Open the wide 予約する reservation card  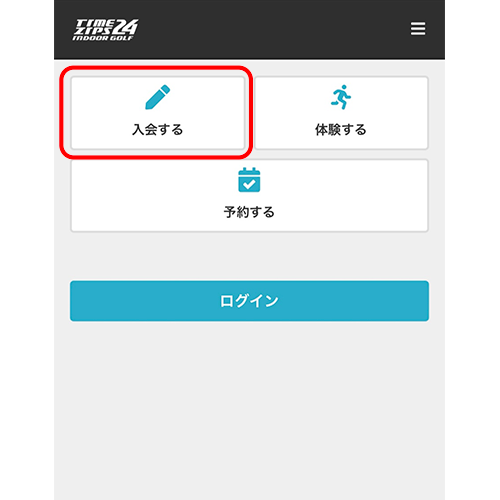249,196
